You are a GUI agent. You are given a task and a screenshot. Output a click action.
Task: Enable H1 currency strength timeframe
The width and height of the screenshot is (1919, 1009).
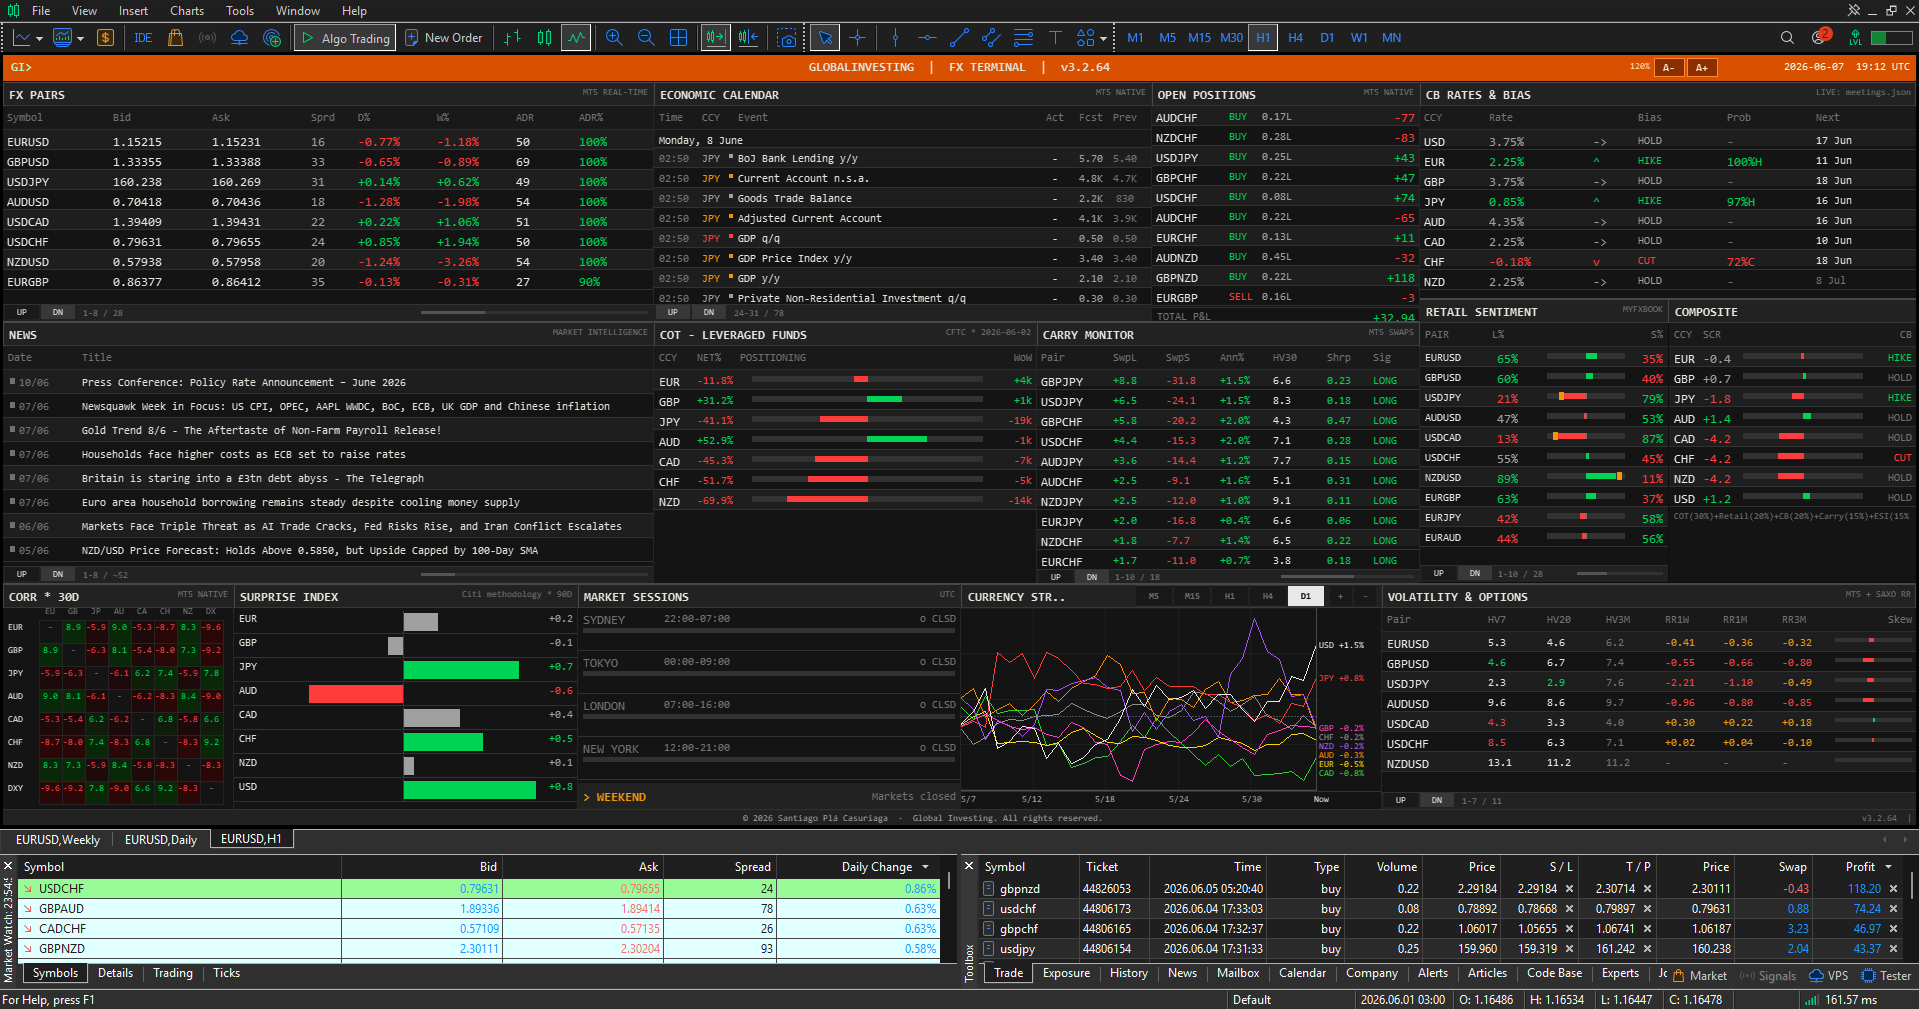pos(1230,596)
